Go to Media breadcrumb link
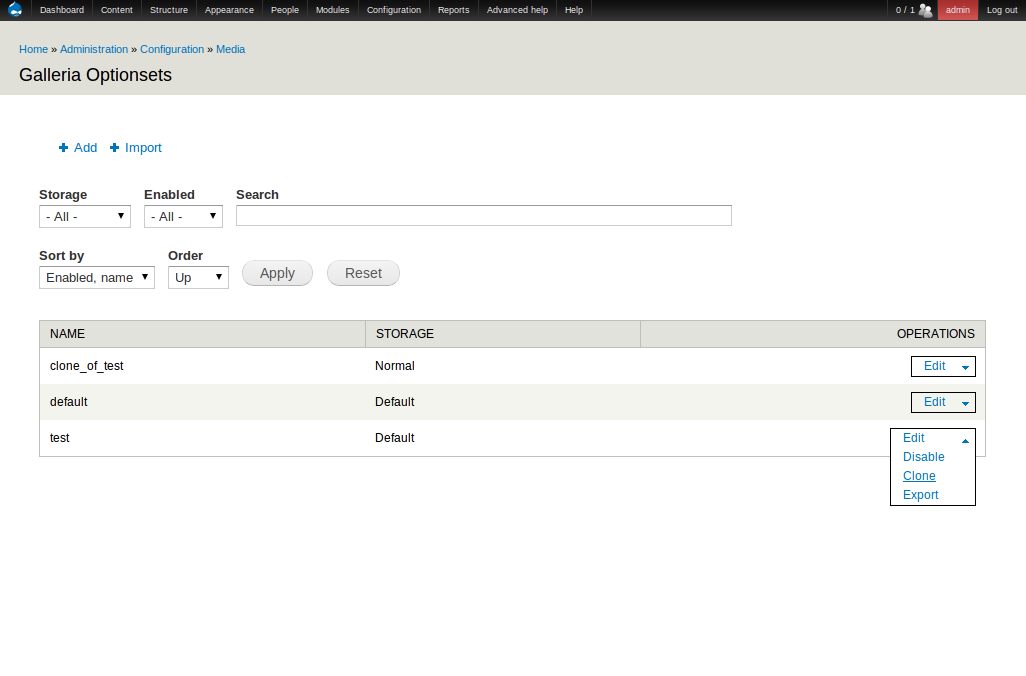The image size is (1026, 676). pos(230,49)
